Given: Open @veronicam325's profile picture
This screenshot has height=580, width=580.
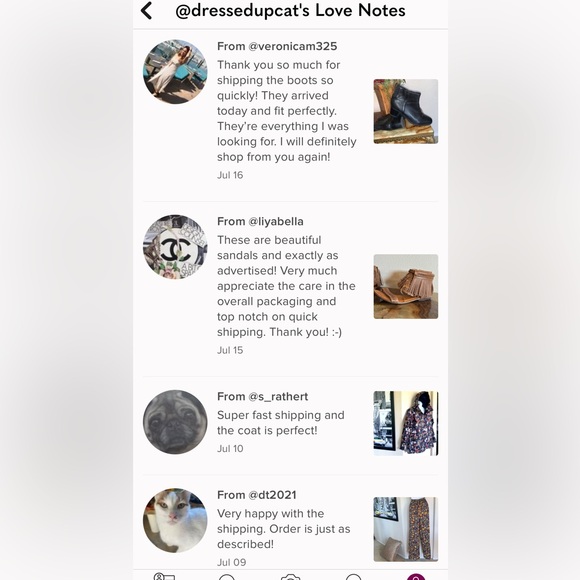Looking at the screenshot, I should [175, 72].
